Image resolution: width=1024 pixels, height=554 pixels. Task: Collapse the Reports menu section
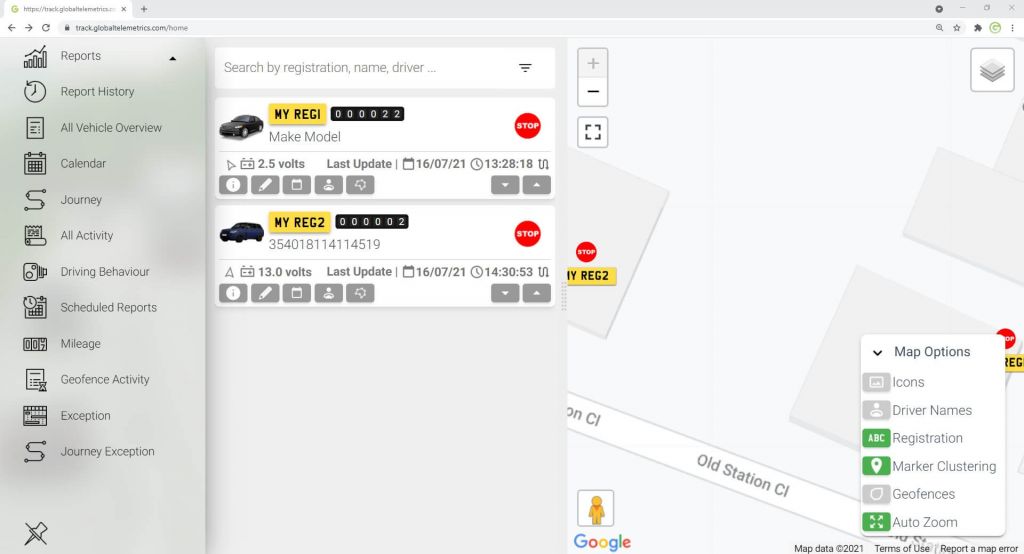(x=172, y=58)
